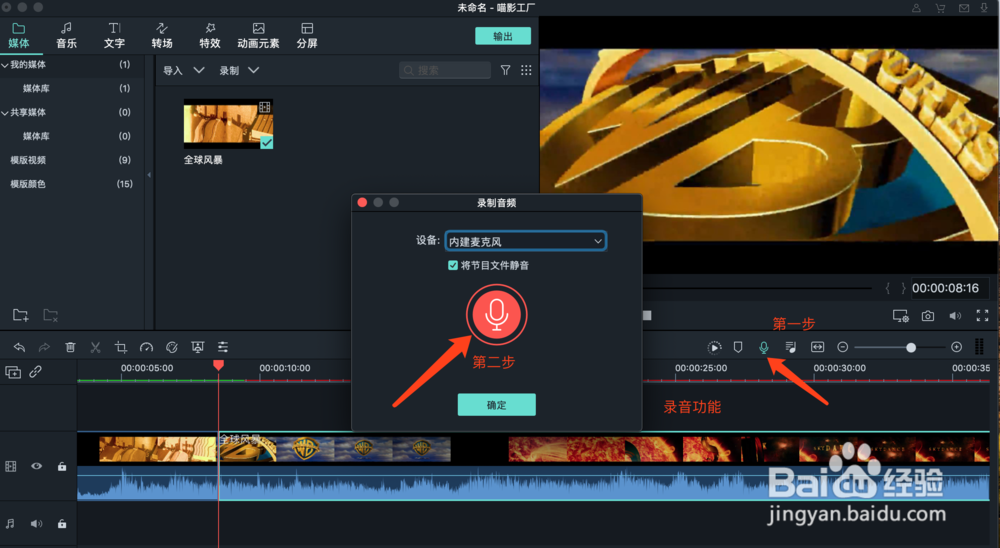Image resolution: width=1000 pixels, height=548 pixels.
Task: Adjust the timeline zoom slider
Action: point(911,347)
